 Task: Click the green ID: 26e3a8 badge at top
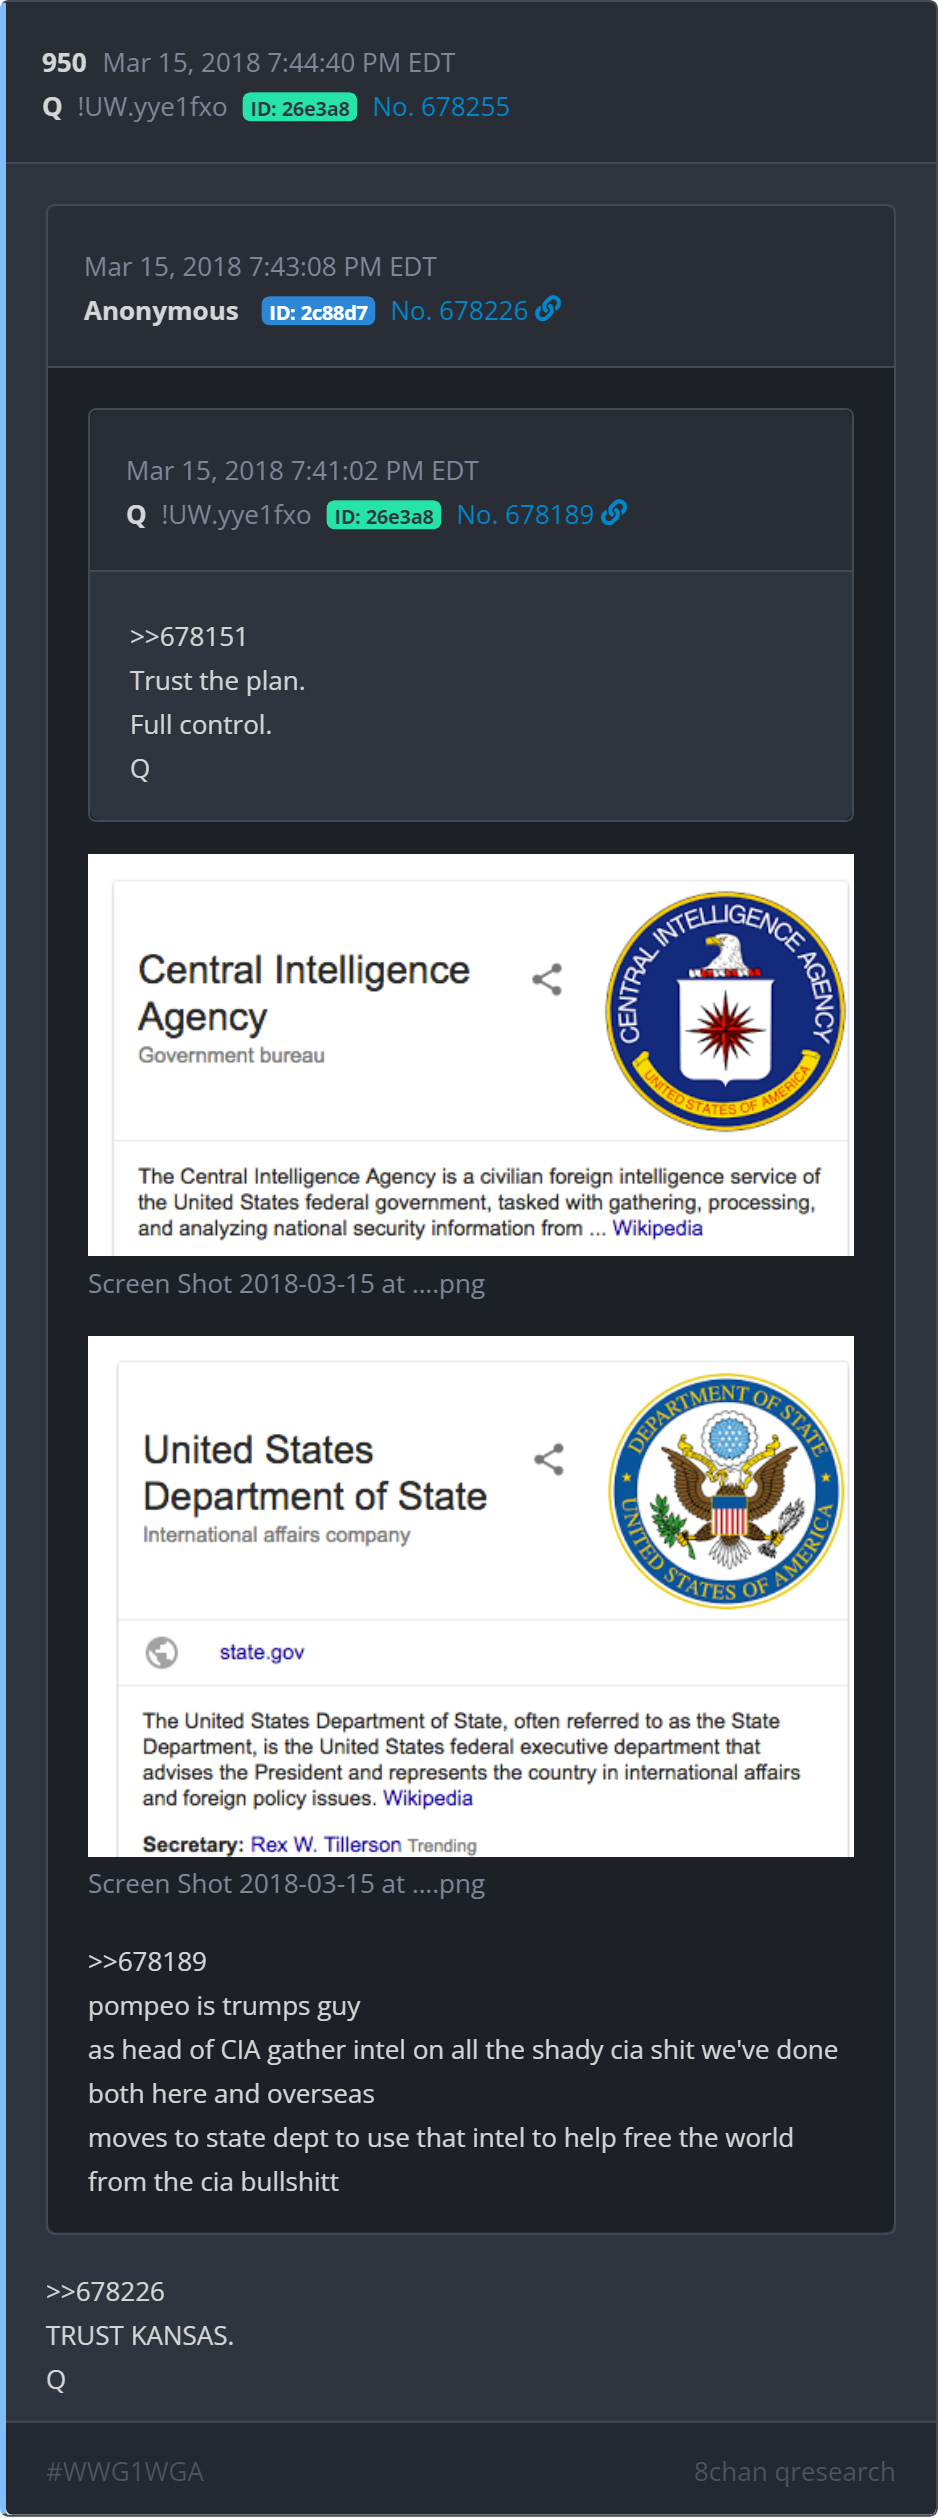click(300, 108)
